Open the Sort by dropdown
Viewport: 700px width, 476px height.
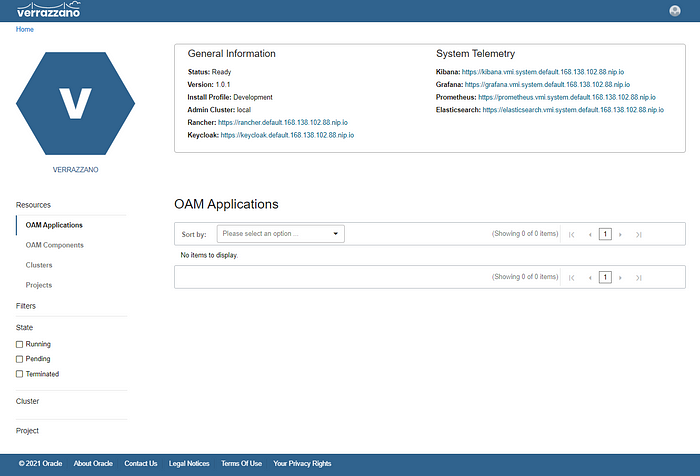pyautogui.click(x=280, y=234)
